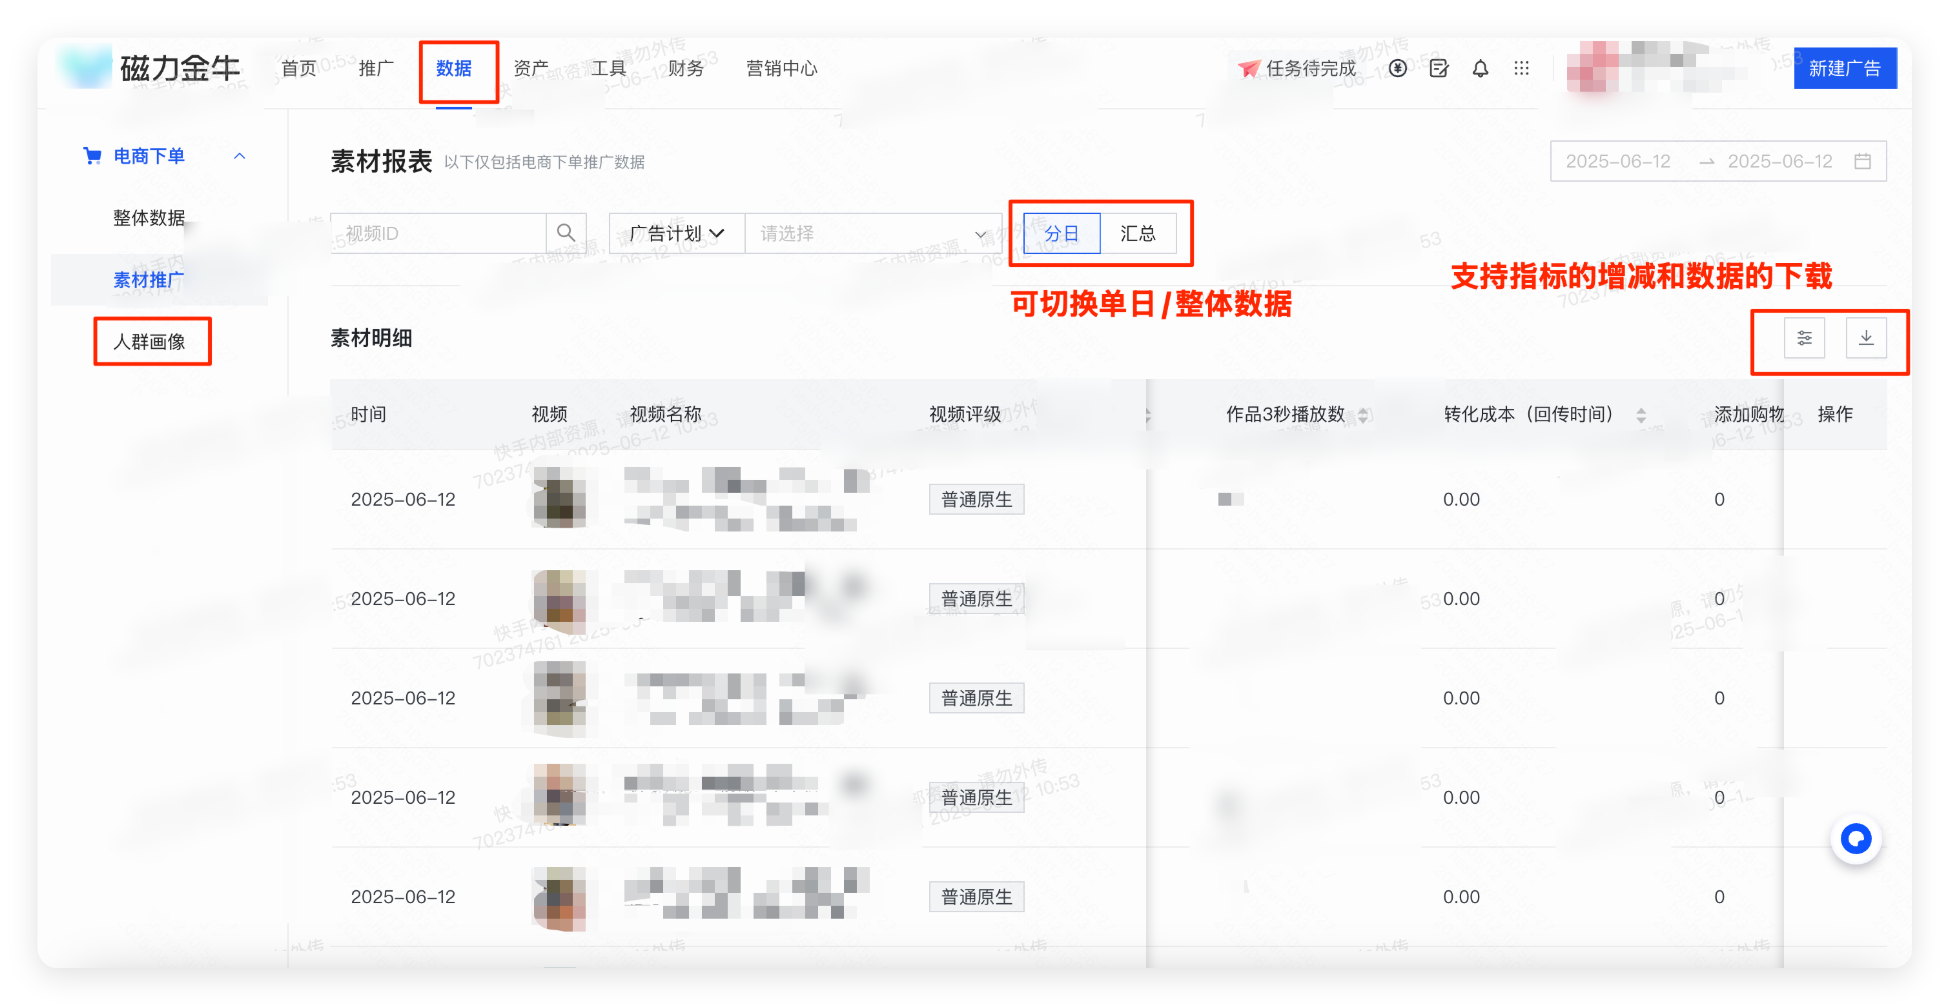Switch to 汇总 summary data view
The image size is (1949, 1005).
[x=1139, y=233]
